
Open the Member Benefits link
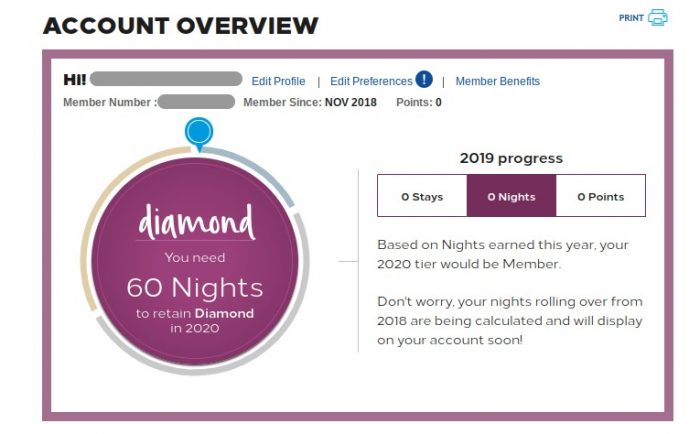[x=497, y=81]
